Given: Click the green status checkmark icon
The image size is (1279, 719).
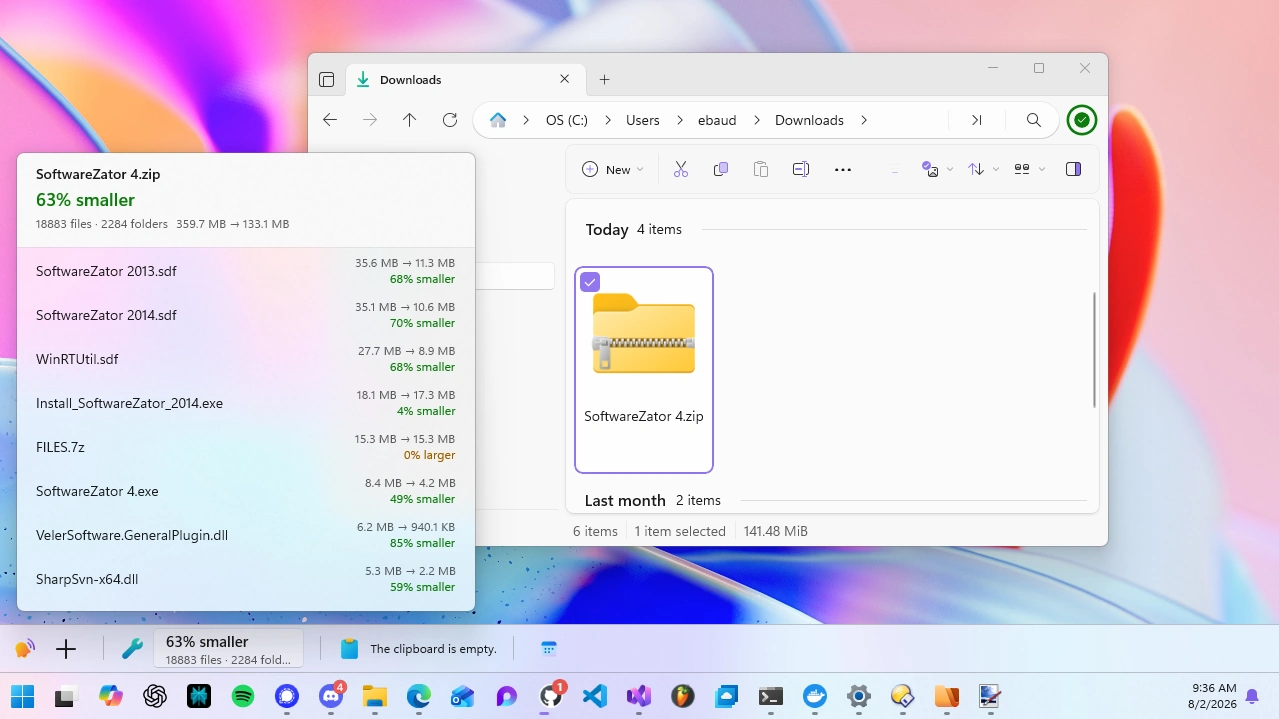Looking at the screenshot, I should (x=1081, y=120).
